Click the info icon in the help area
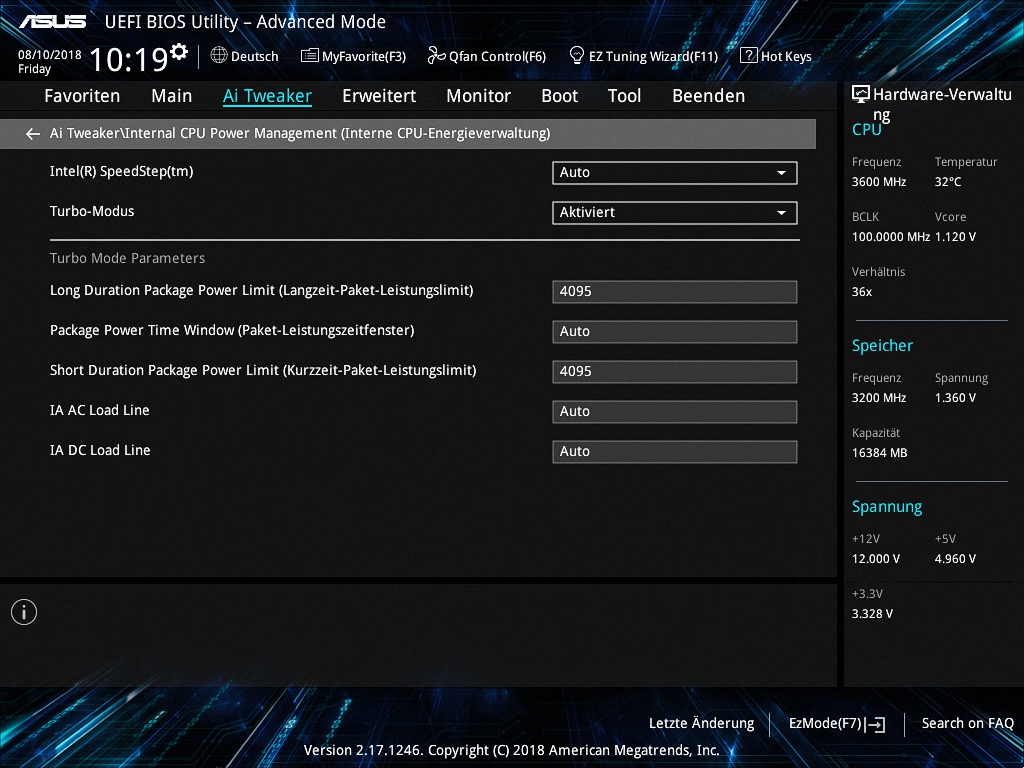Viewport: 1024px width, 768px height. point(24,612)
